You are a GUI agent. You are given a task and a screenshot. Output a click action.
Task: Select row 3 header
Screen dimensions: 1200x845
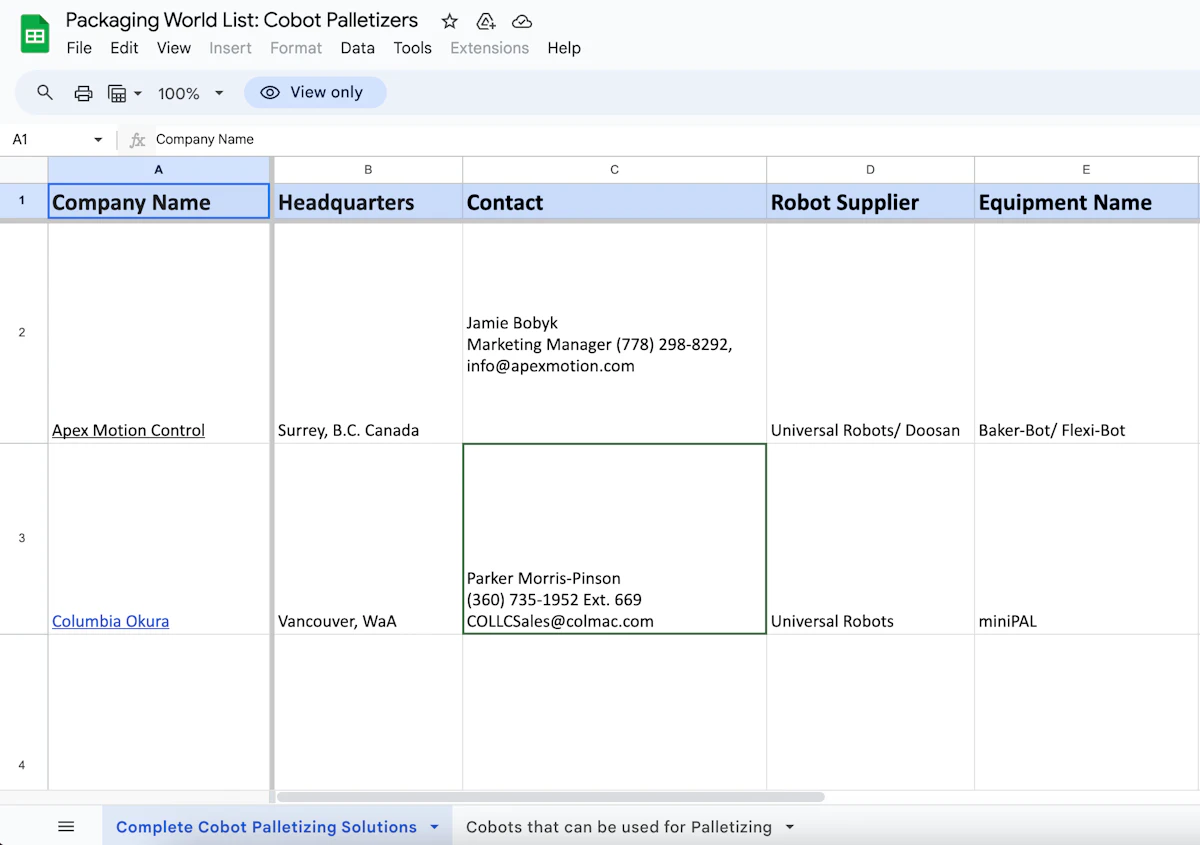tap(23, 538)
